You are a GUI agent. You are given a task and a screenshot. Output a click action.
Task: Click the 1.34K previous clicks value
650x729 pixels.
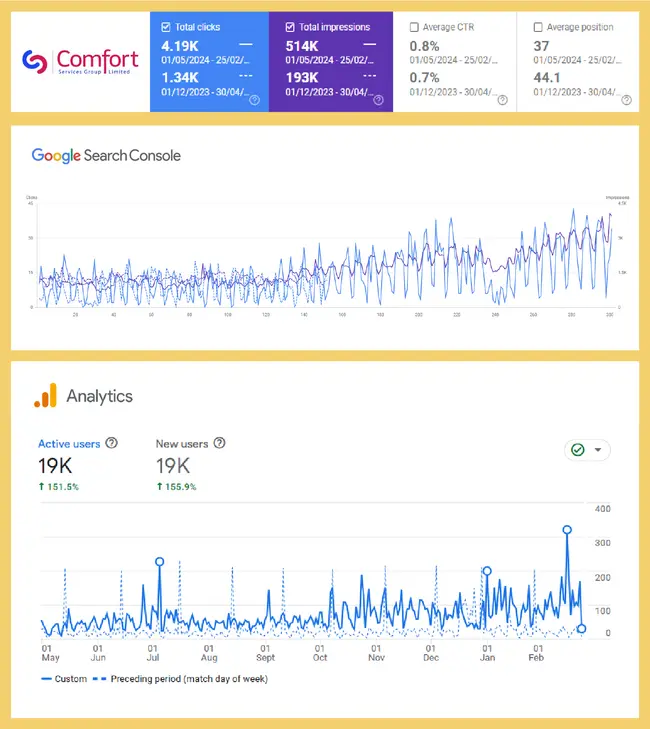[x=180, y=77]
